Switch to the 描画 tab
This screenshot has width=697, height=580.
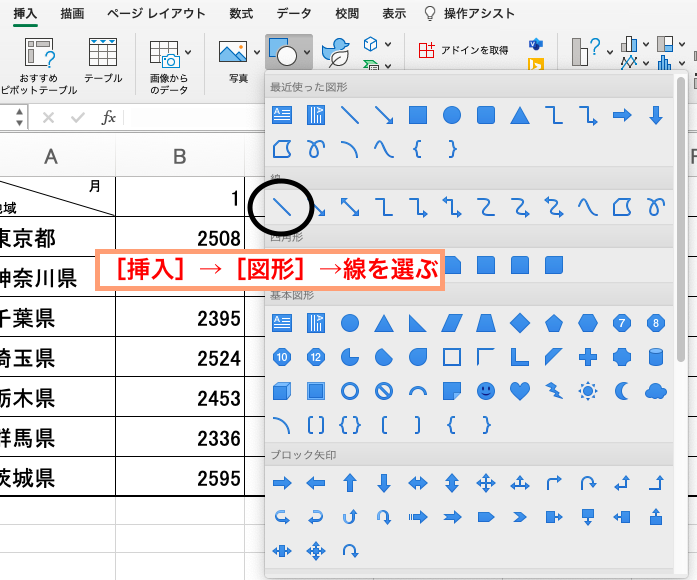click(72, 13)
